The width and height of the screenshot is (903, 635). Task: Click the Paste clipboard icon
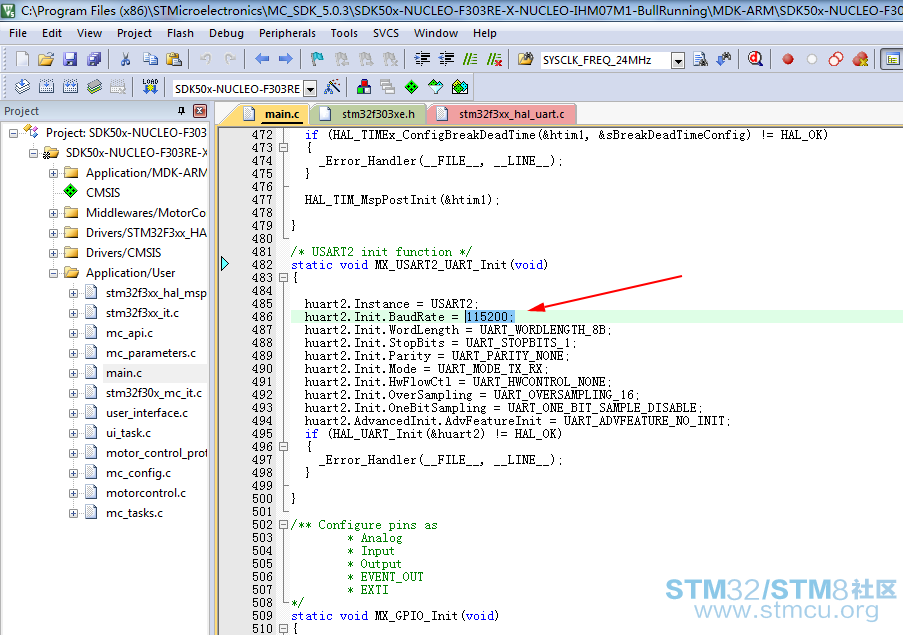(x=174, y=59)
